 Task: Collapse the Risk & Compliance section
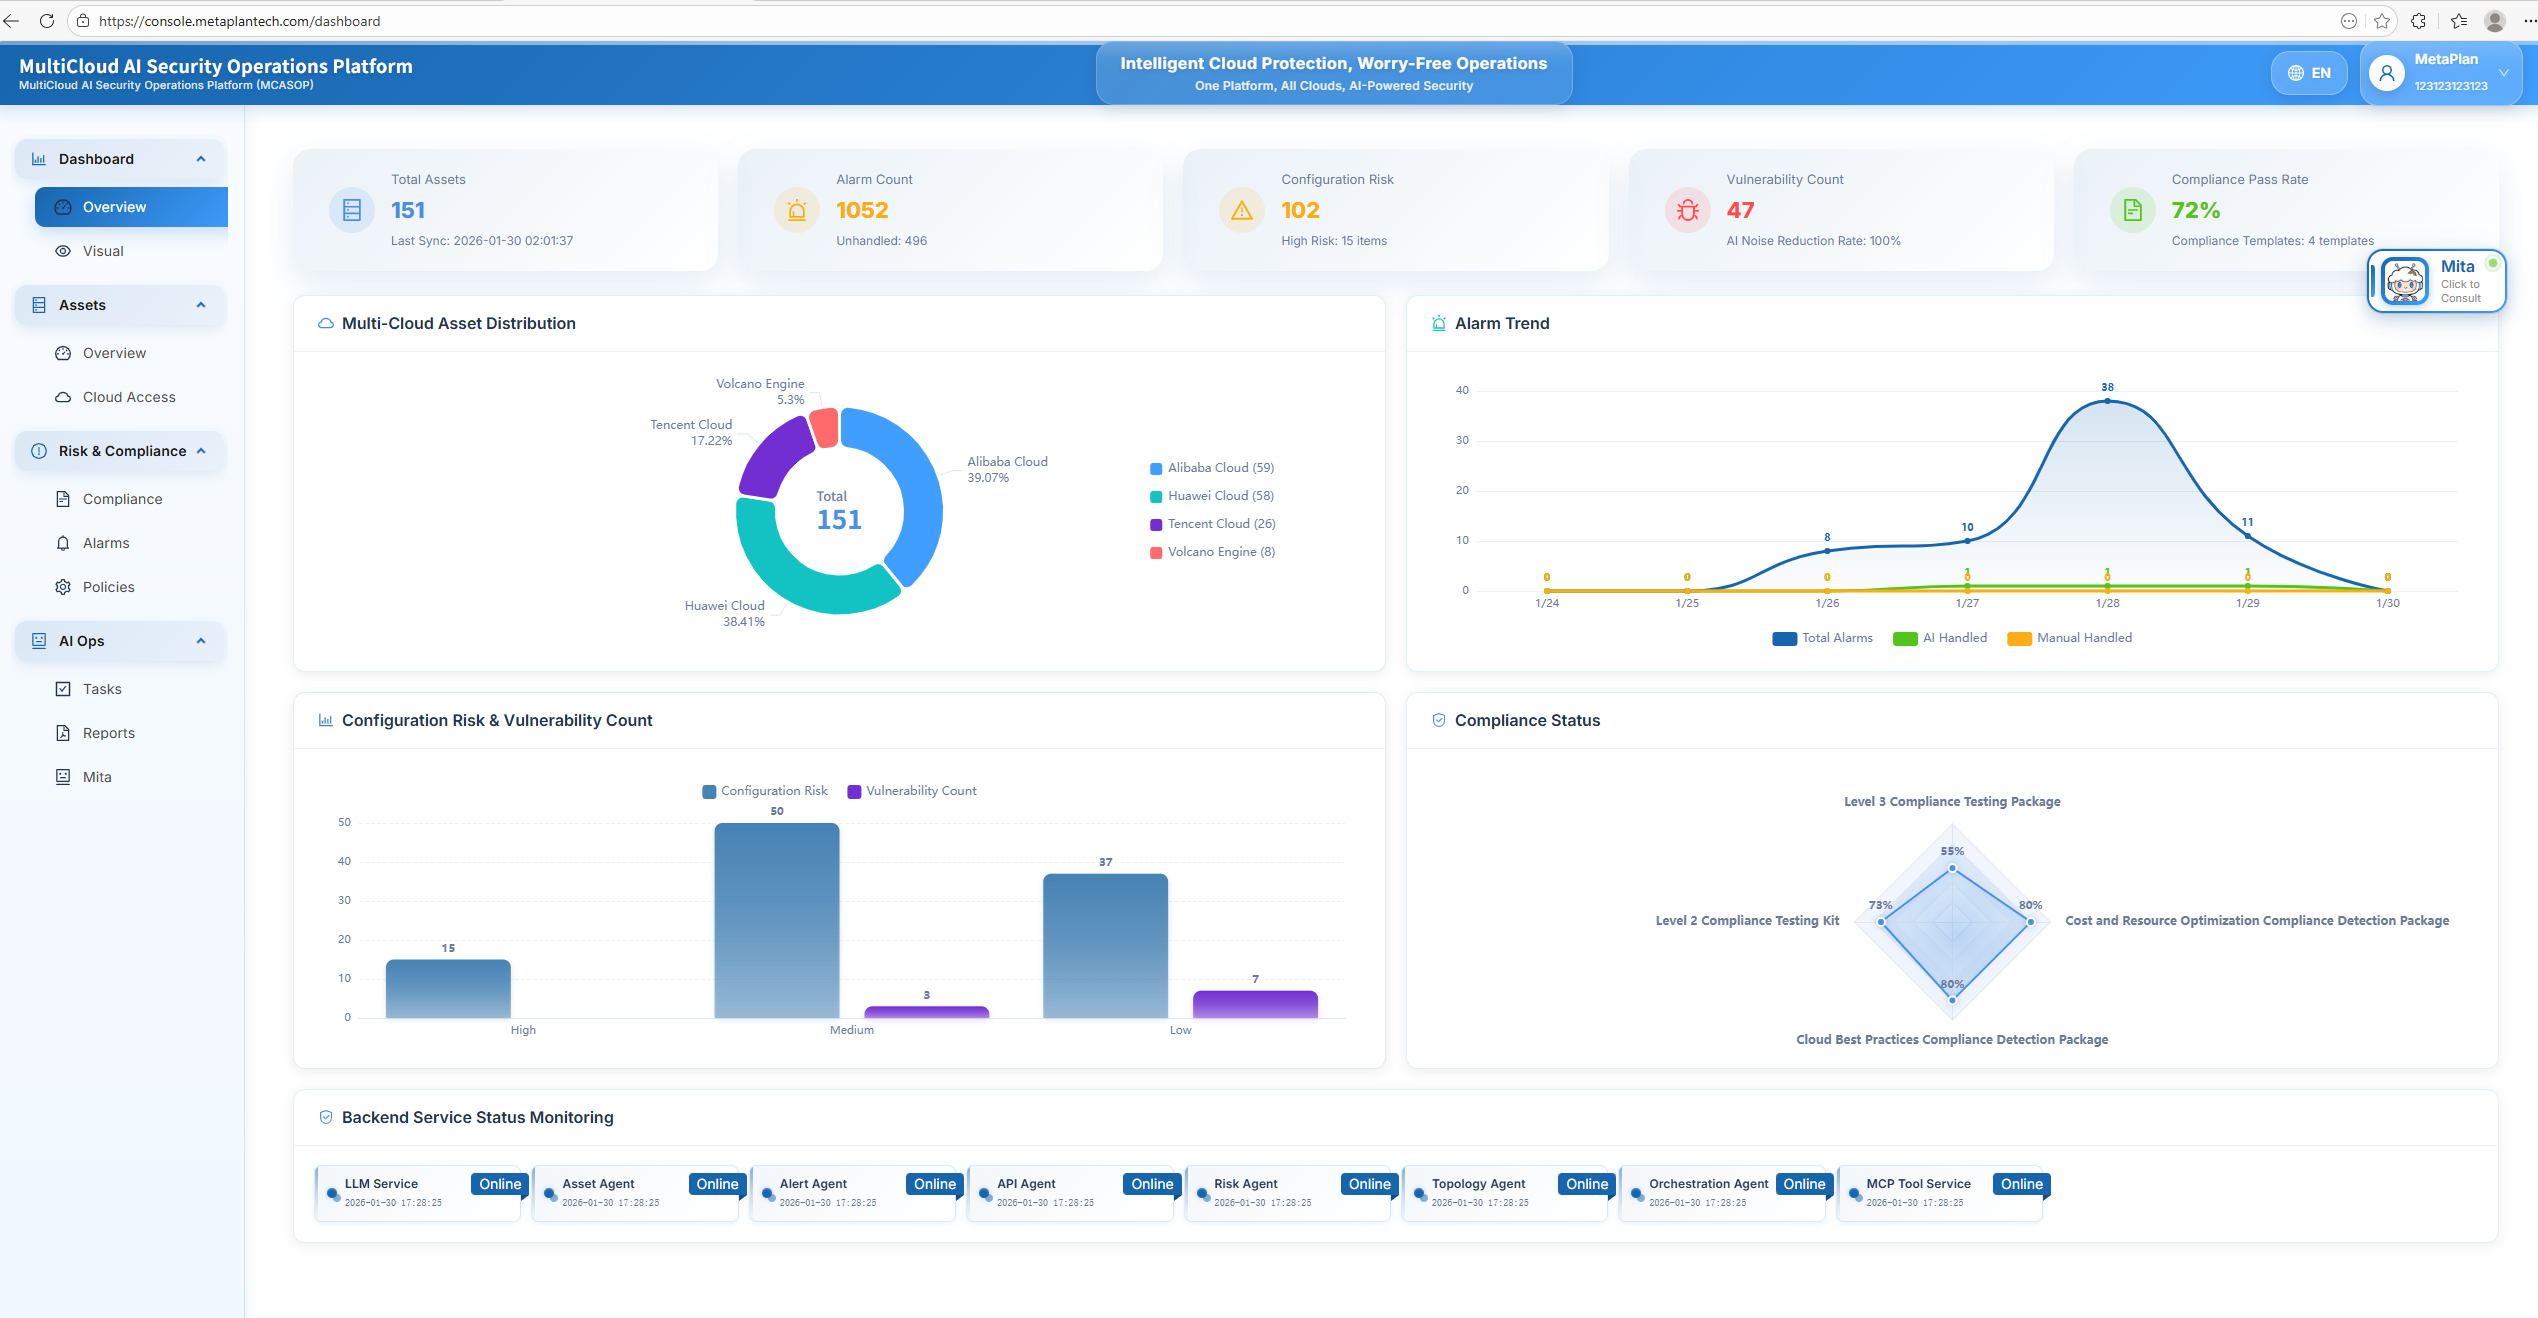(200, 451)
